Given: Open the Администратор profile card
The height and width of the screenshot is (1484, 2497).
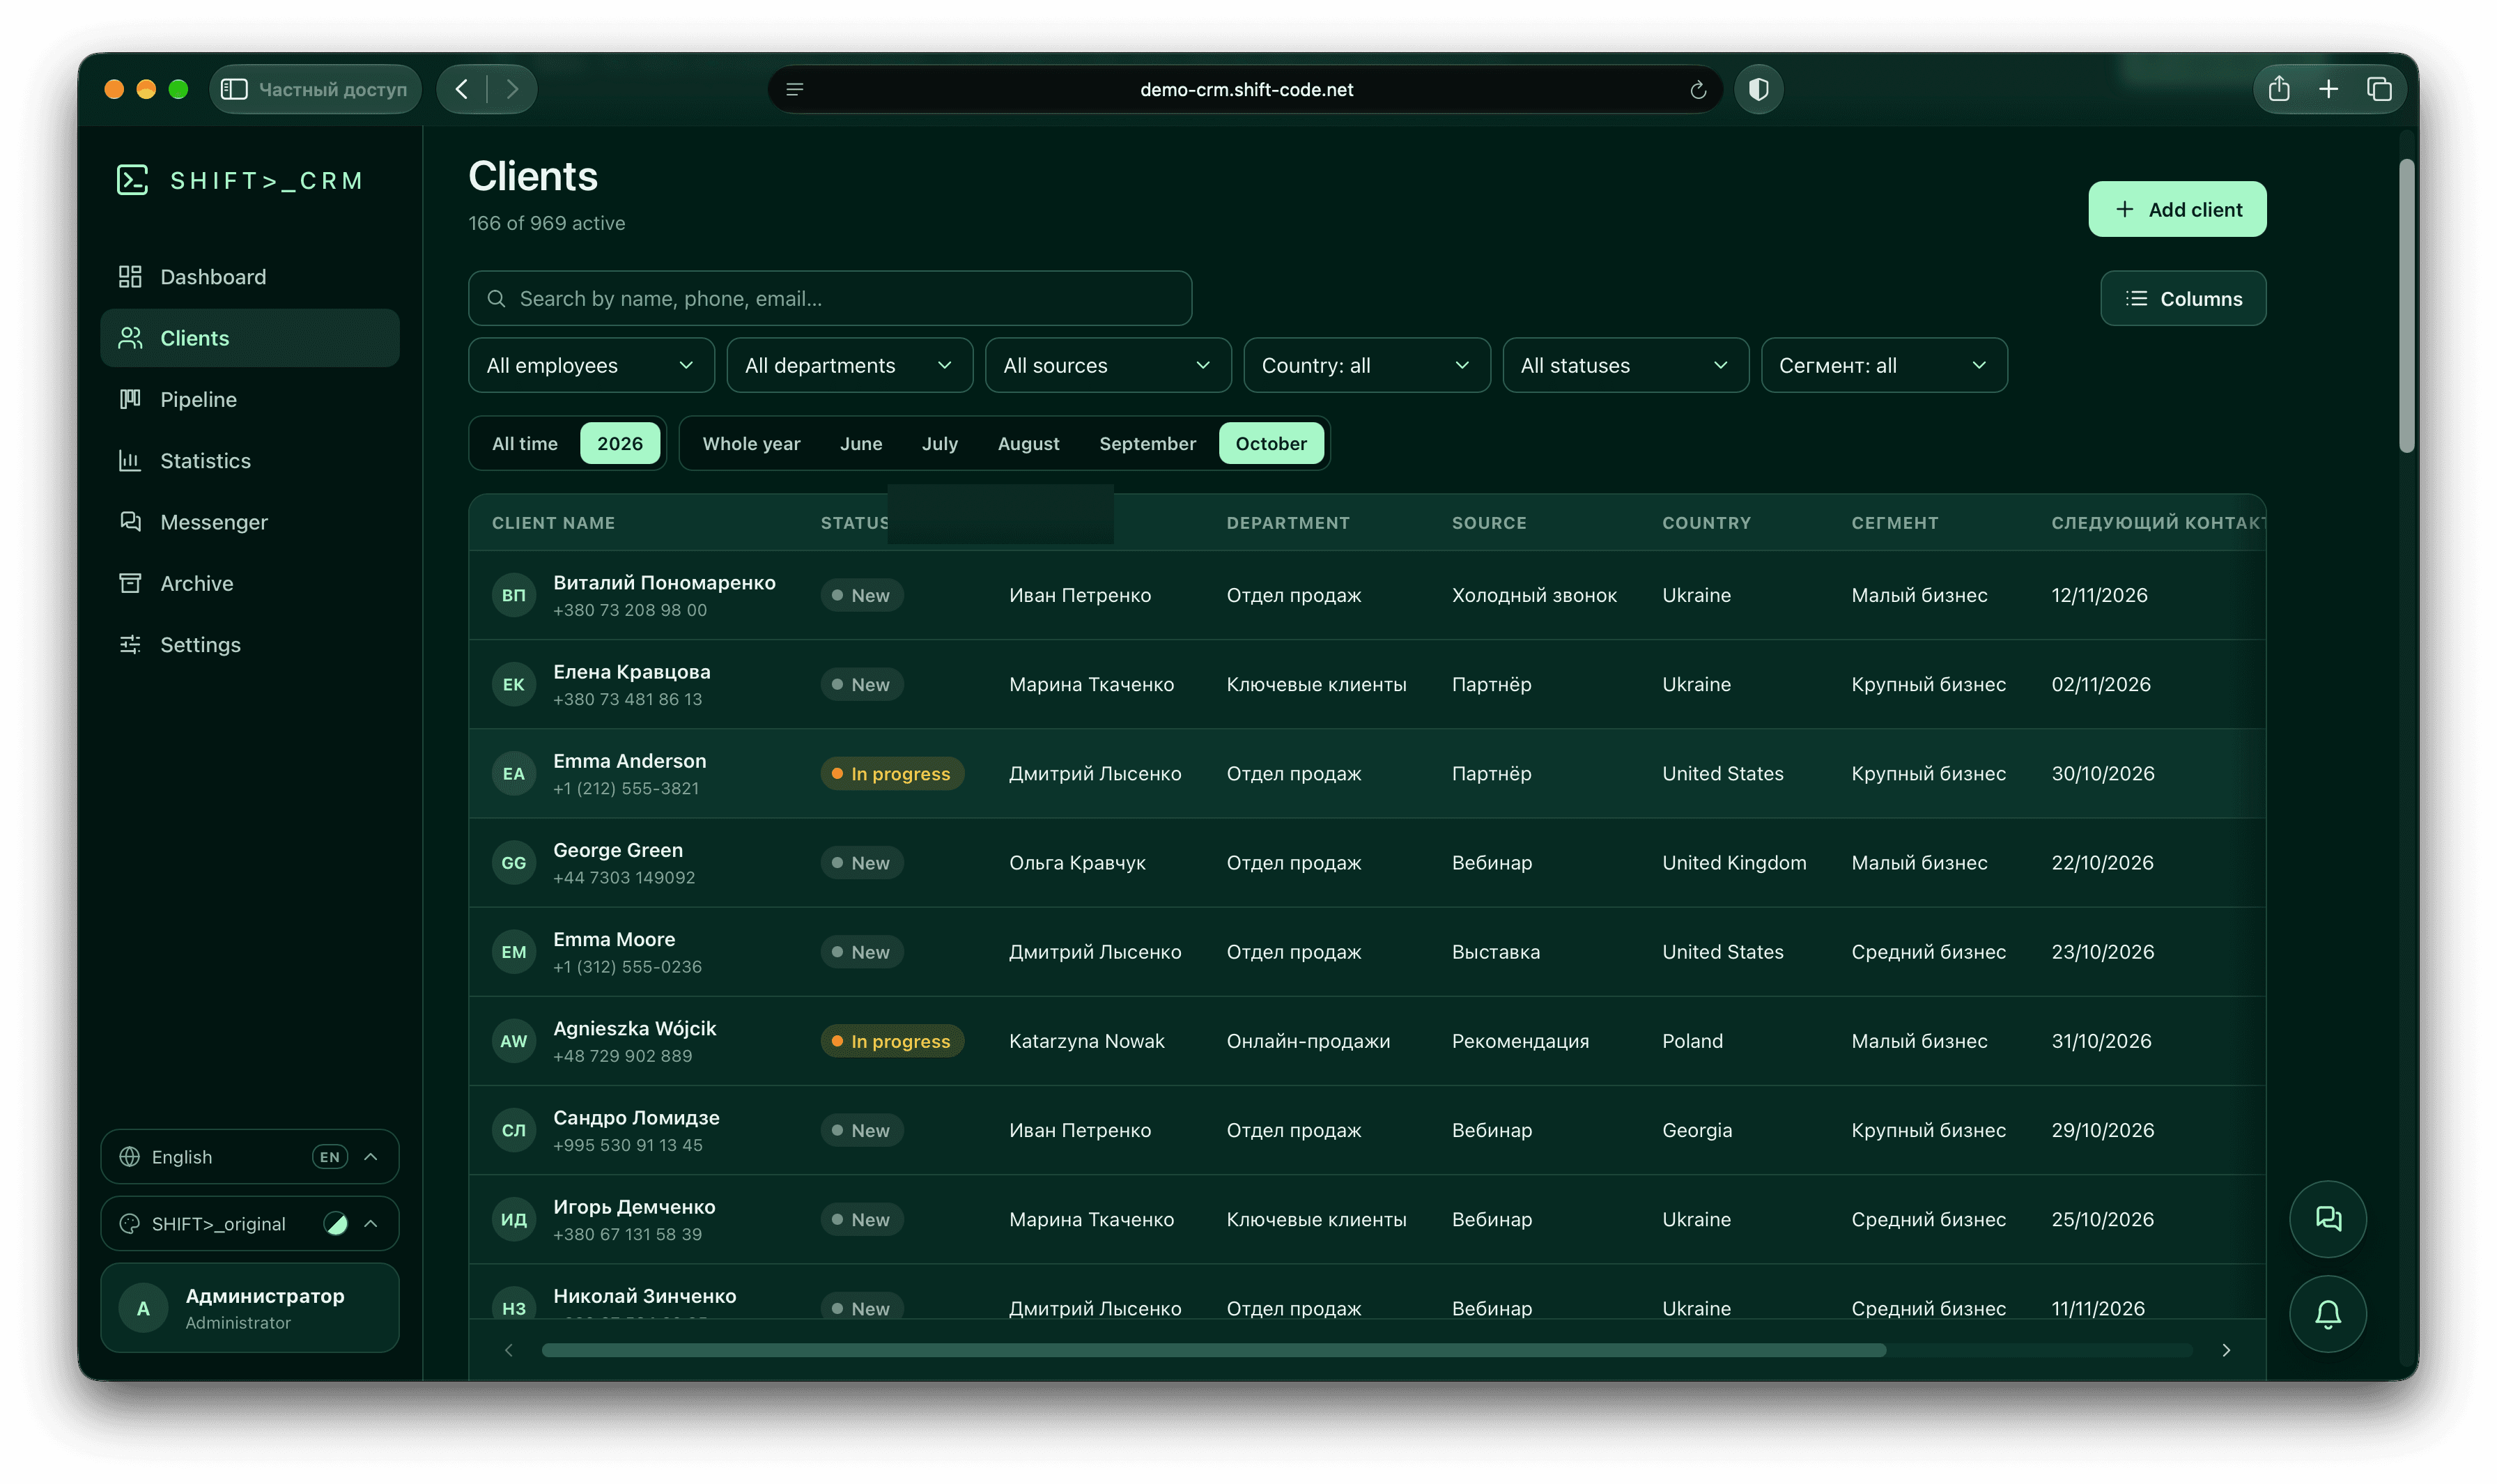Looking at the screenshot, I should 250,1308.
